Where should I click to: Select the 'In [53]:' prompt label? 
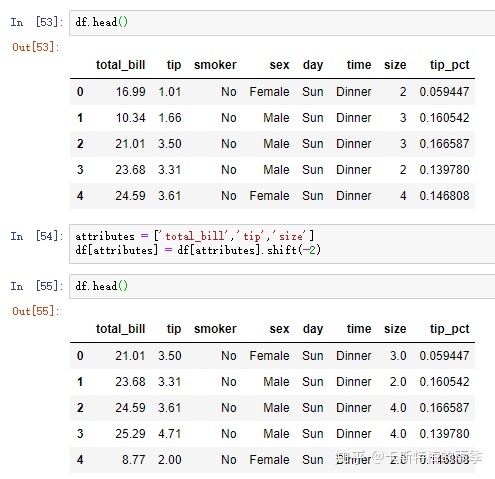point(37,22)
